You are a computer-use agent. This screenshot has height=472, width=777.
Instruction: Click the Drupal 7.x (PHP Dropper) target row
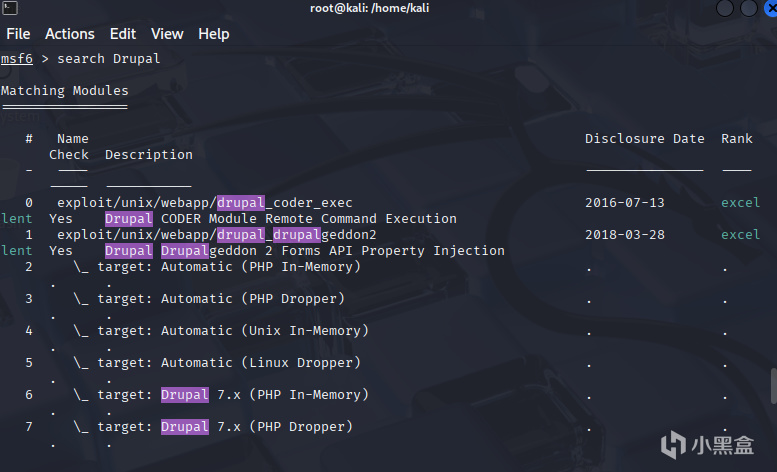point(213,426)
